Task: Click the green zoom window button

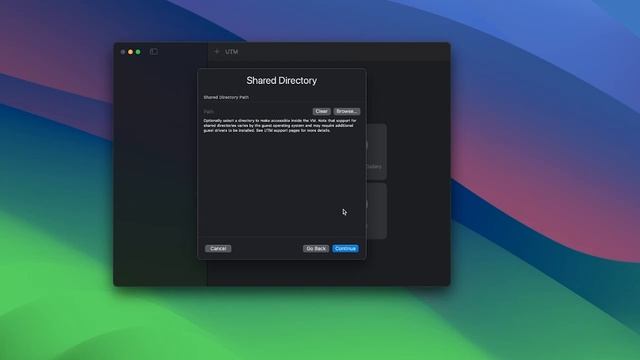Action: tap(138, 52)
